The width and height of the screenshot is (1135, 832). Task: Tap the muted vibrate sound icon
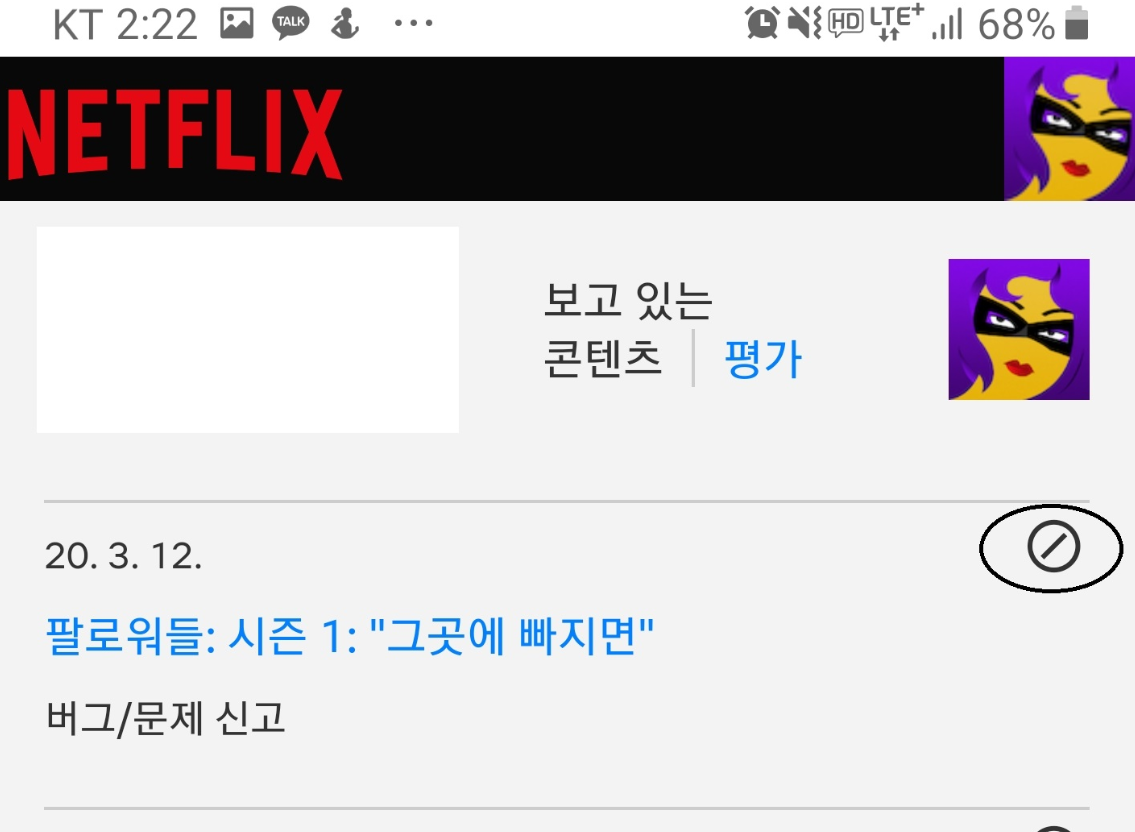click(804, 22)
